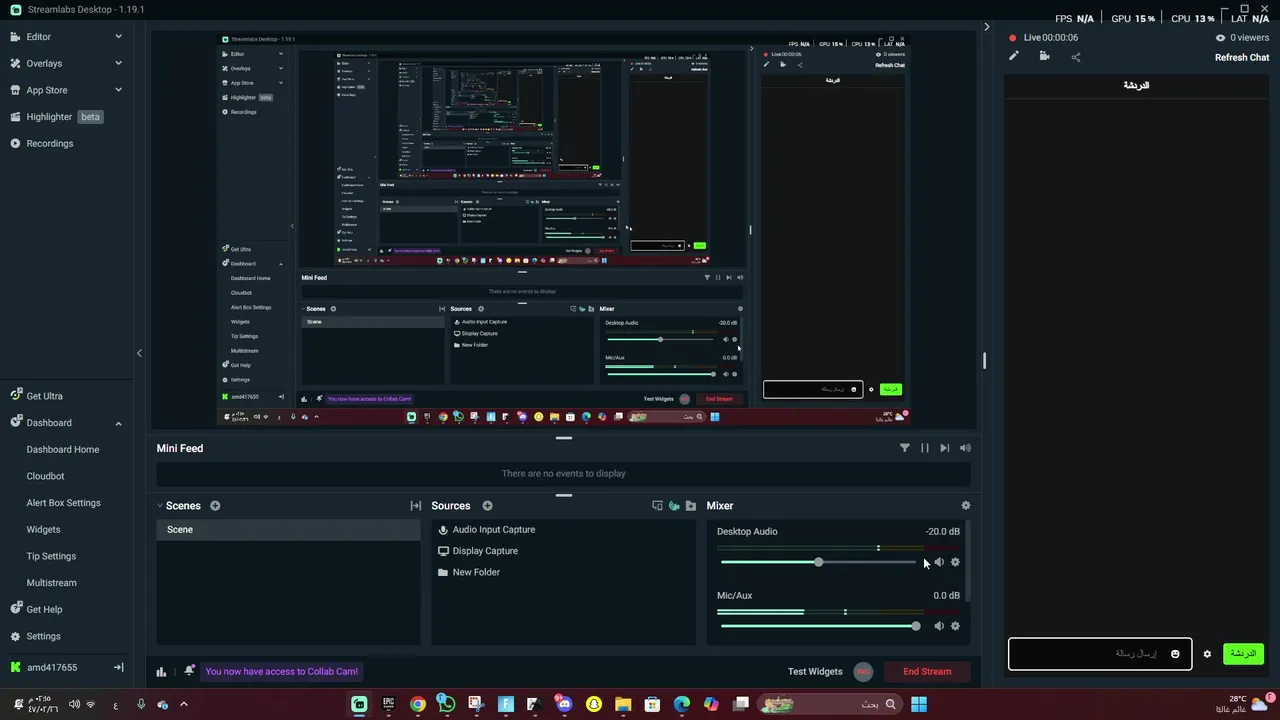
Task: Open Mixer advanced audio settings gear
Action: pos(965,506)
